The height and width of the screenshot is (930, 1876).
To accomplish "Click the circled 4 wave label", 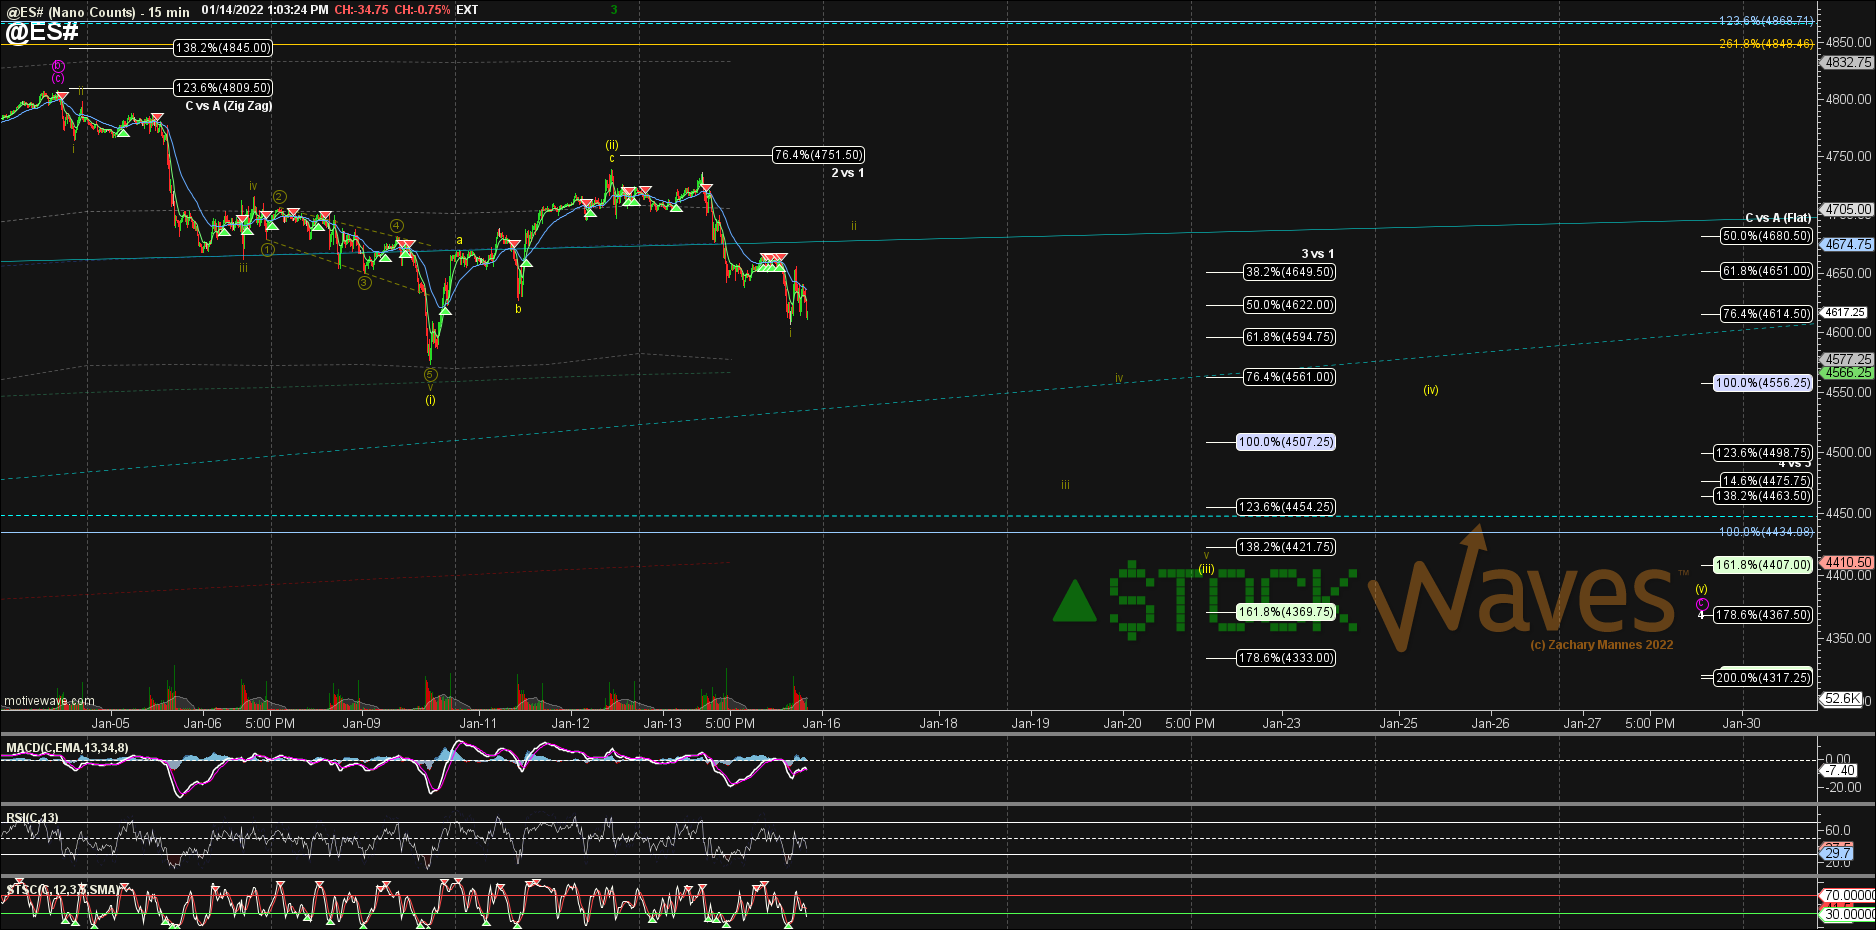I will [x=397, y=226].
